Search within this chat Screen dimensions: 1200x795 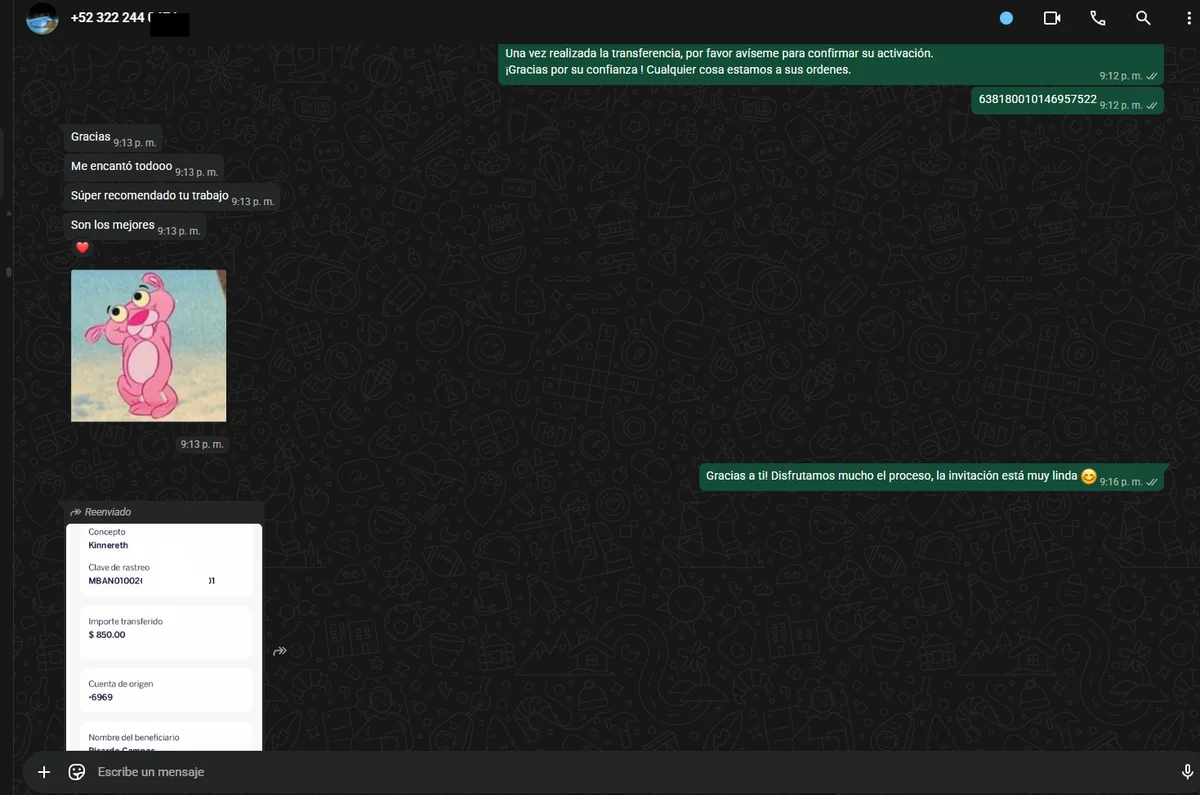point(1143,18)
